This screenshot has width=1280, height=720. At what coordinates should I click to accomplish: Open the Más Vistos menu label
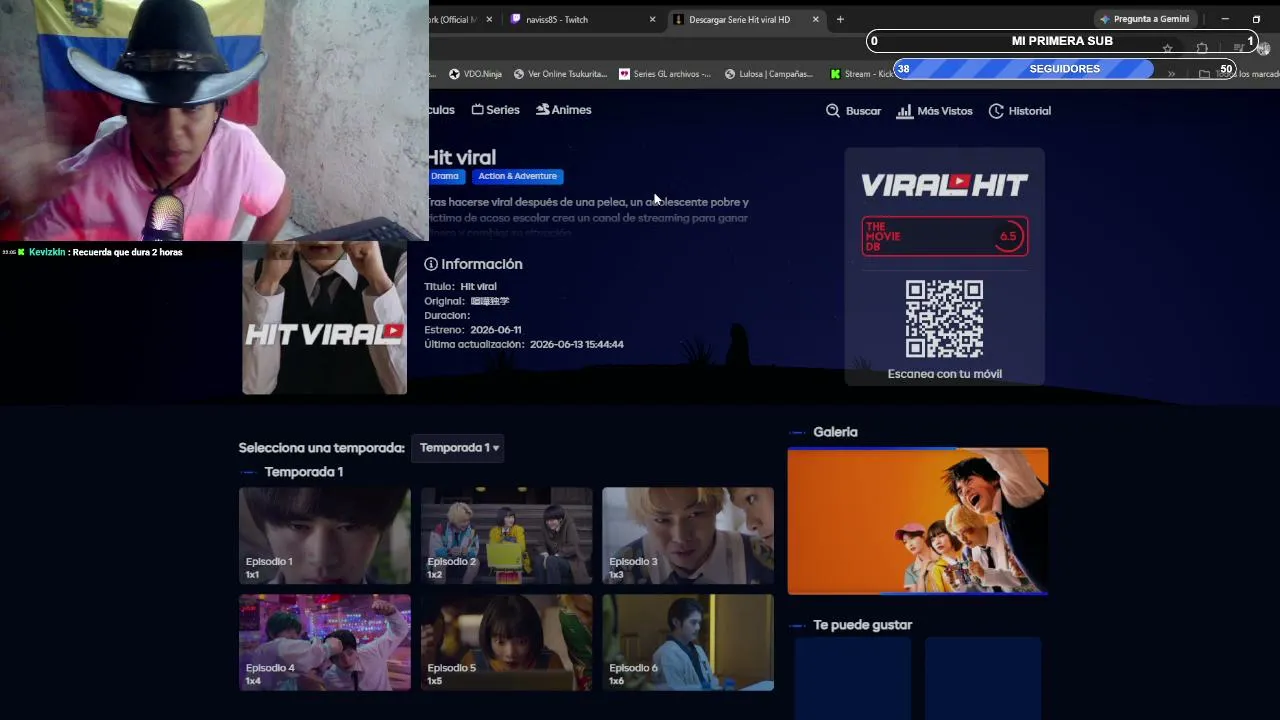945,111
